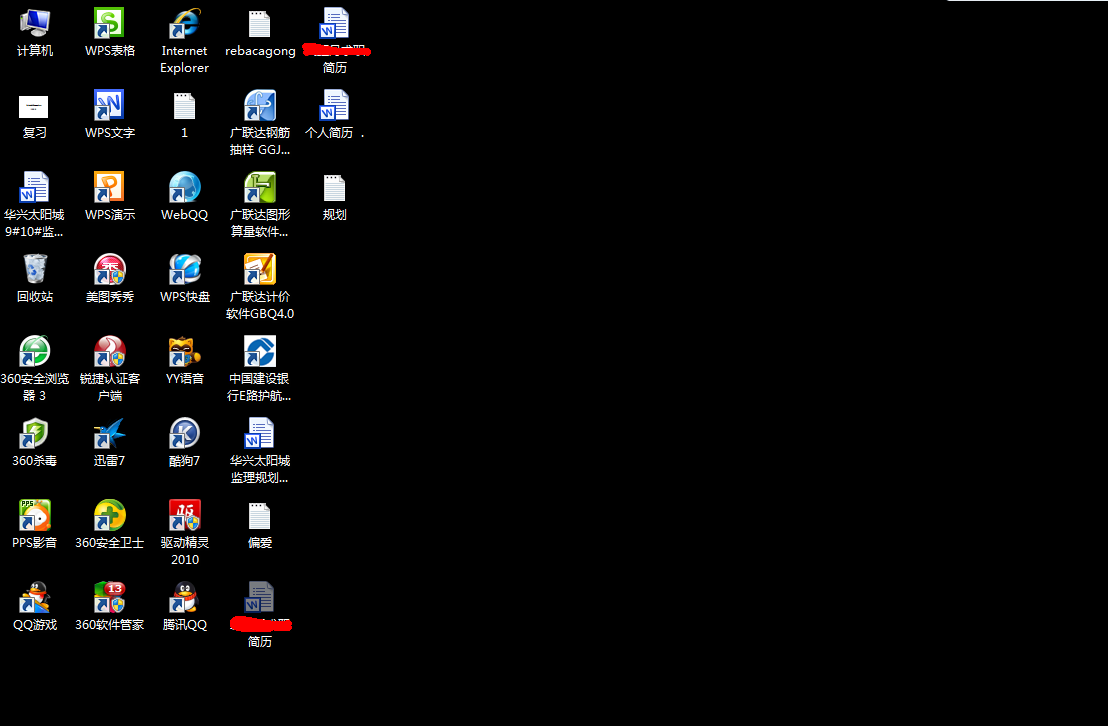Click the 360安全浏览器 3 shortcut
This screenshot has height=726, width=1108.
35,351
